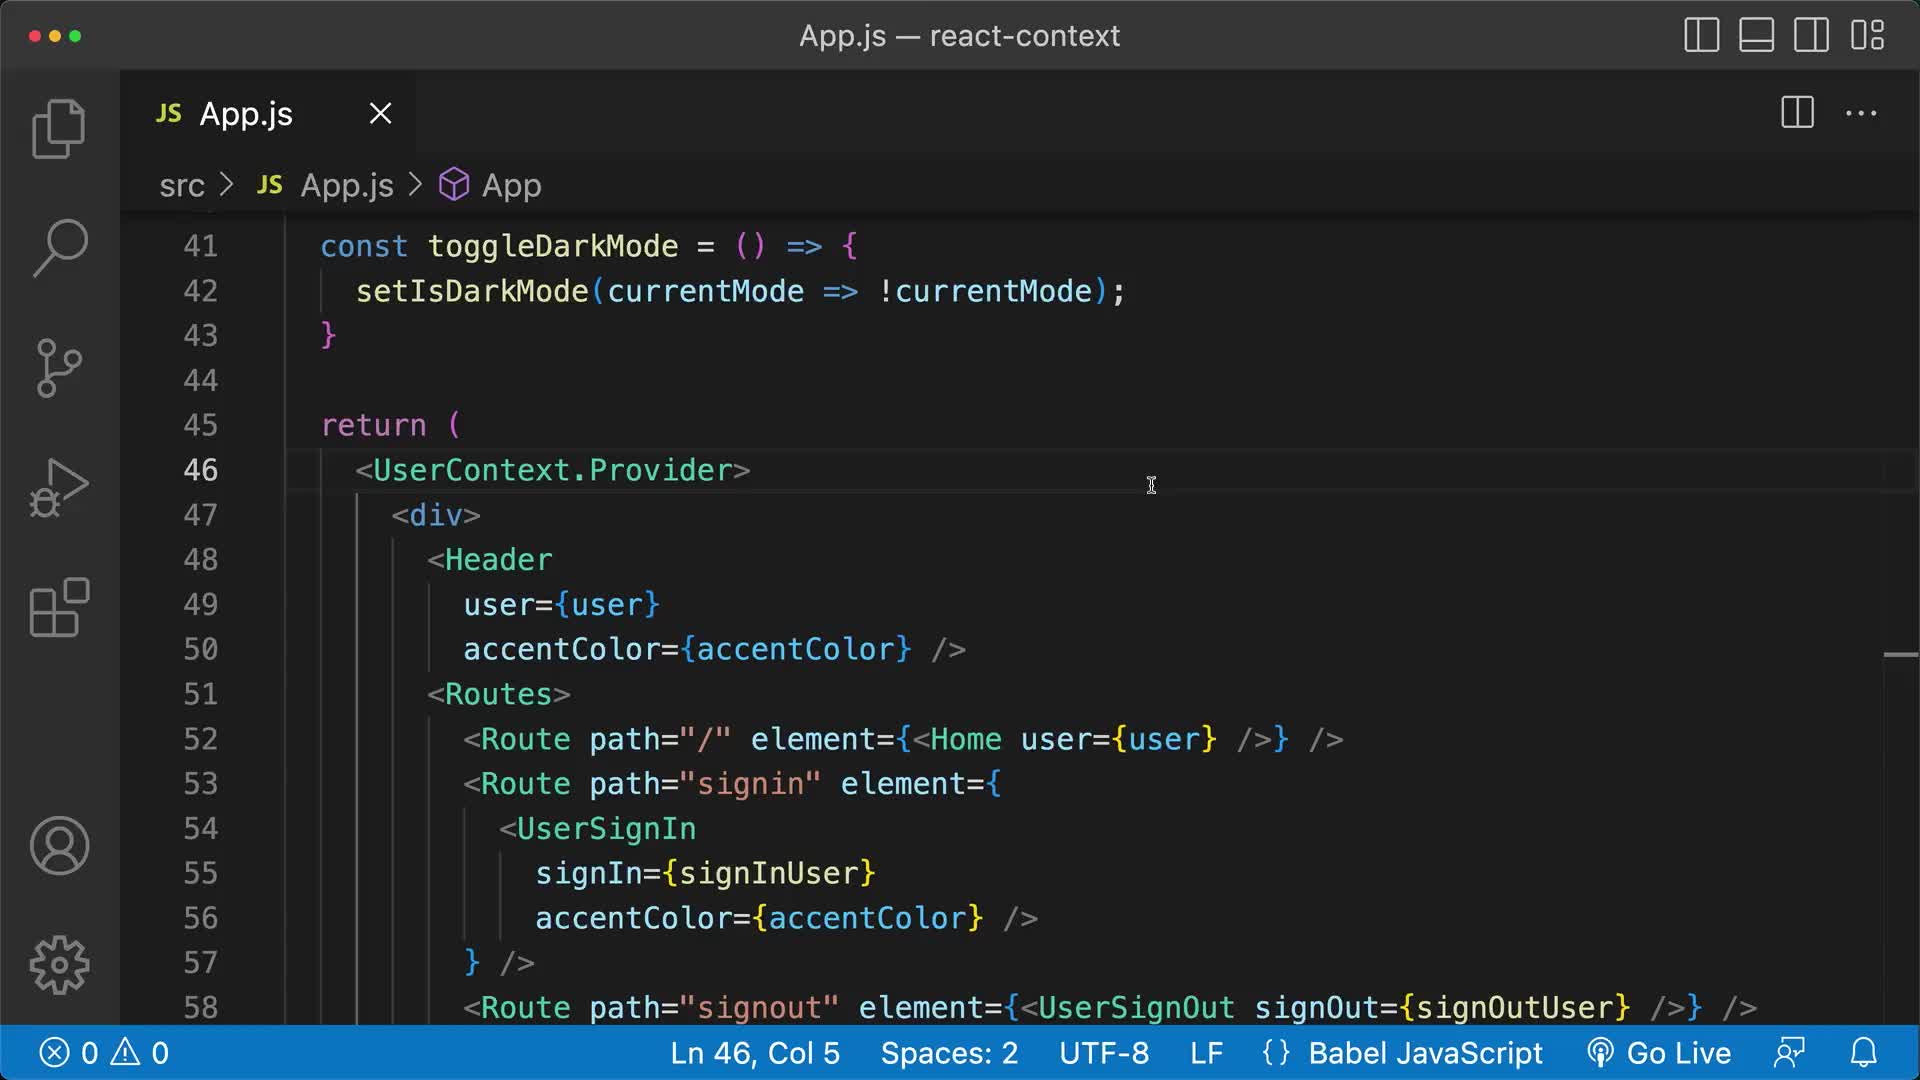
Task: Open the Explorer view in activity bar
Action: point(59,129)
